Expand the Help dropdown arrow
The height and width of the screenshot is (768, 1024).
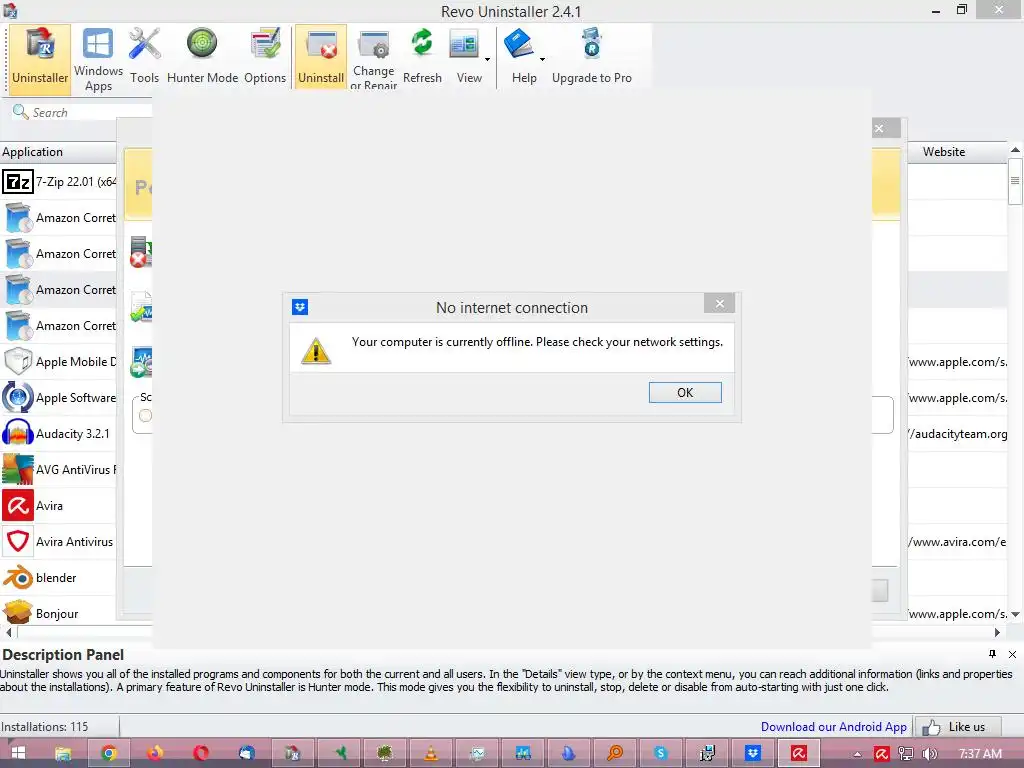click(x=542, y=59)
